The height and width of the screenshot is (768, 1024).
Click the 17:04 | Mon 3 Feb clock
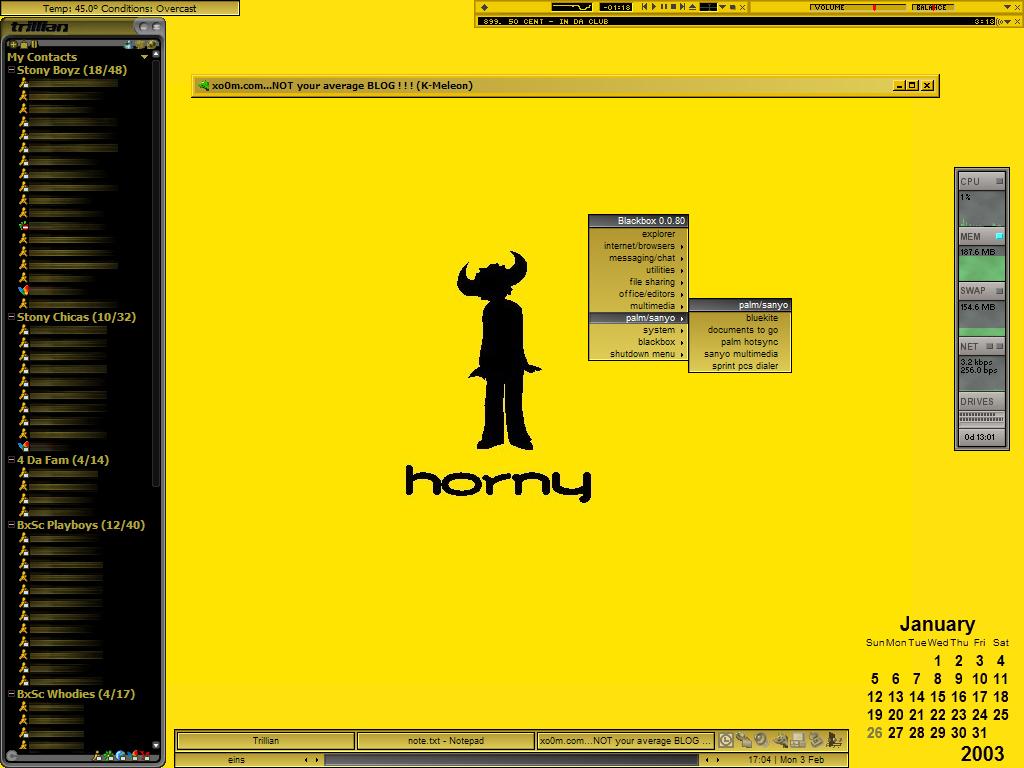pos(786,760)
